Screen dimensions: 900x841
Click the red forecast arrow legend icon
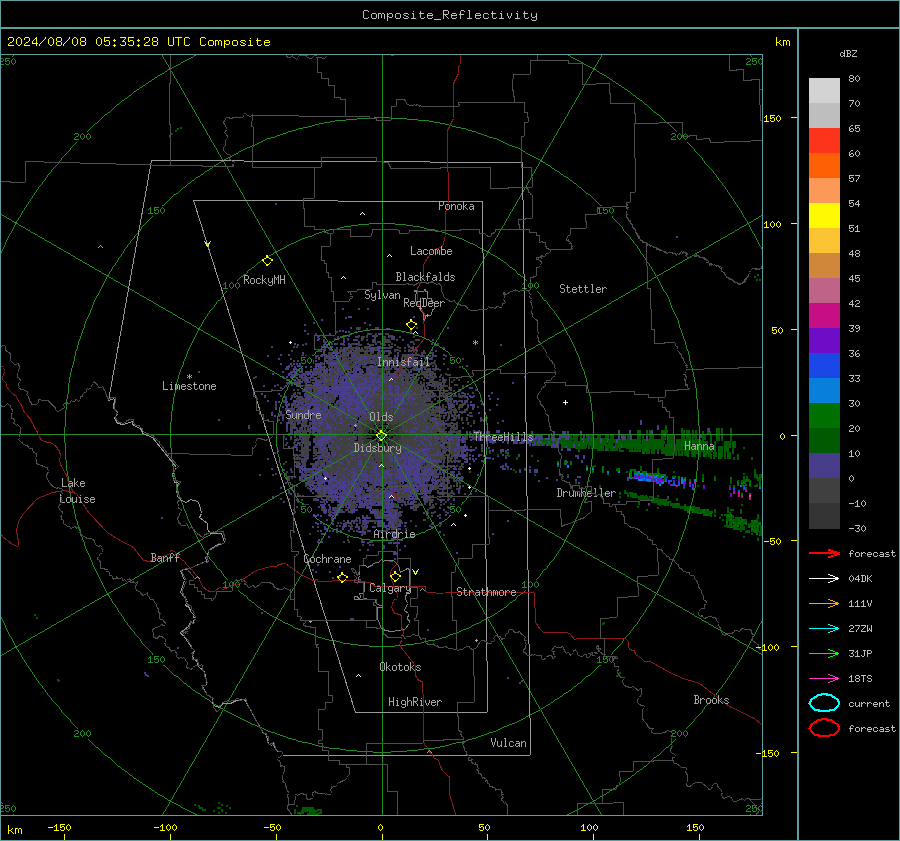coord(824,553)
